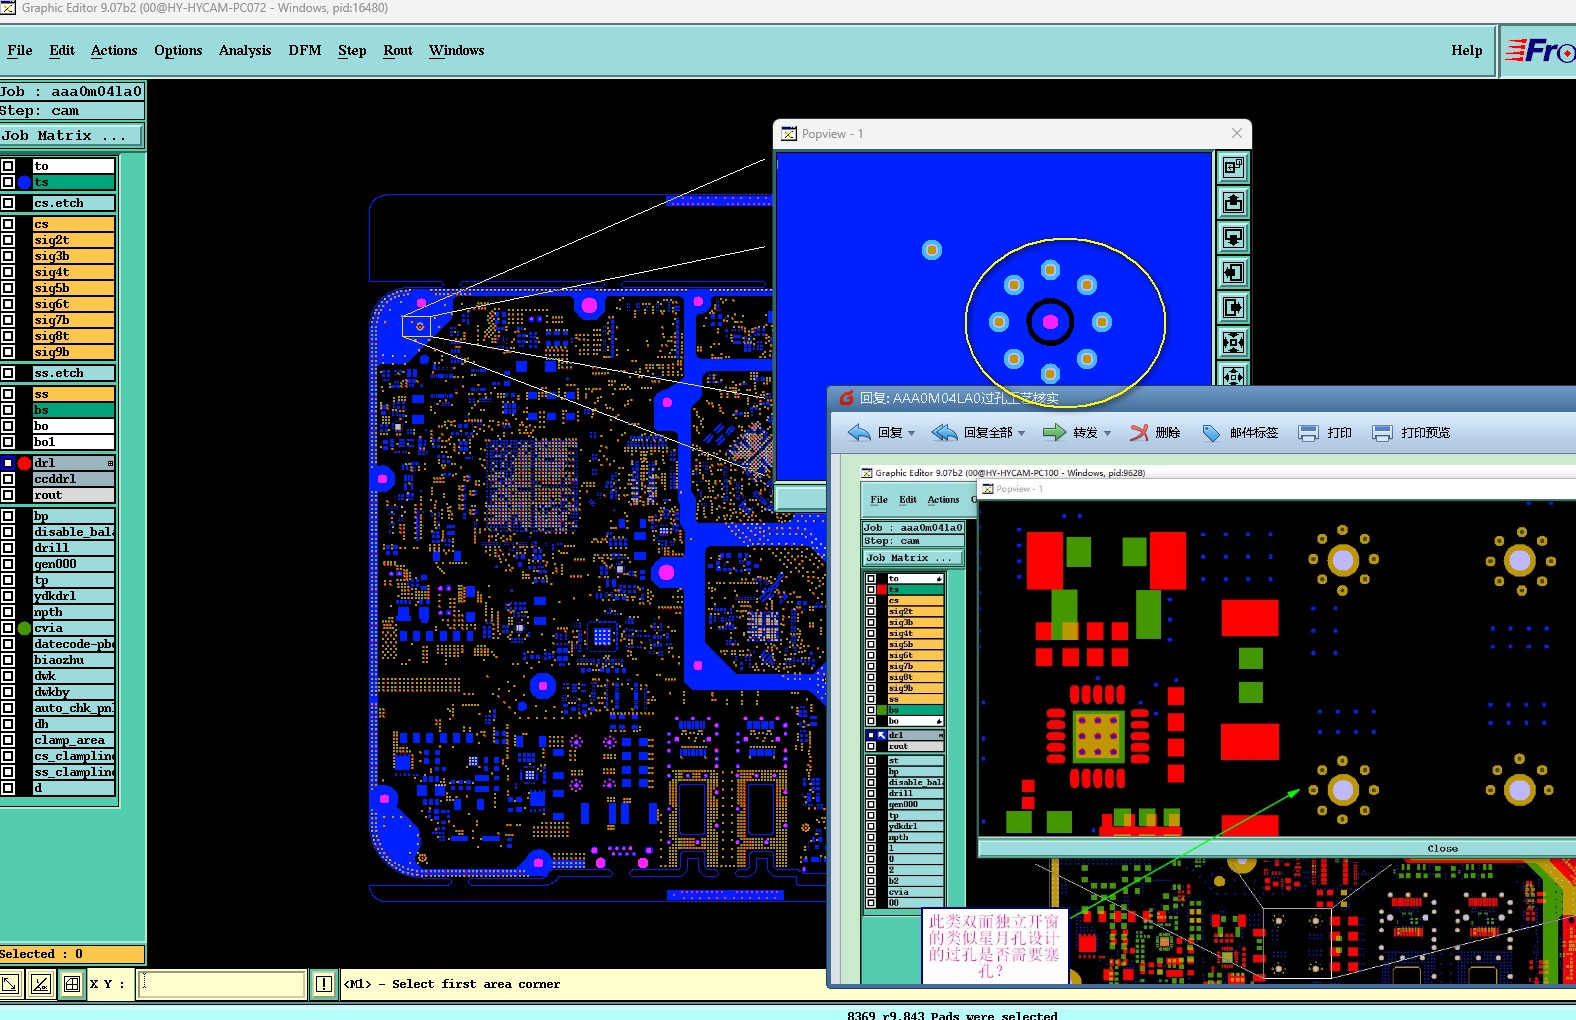The image size is (1576, 1020).
Task: Click the exclamation mark icon in status bar
Action: (324, 984)
